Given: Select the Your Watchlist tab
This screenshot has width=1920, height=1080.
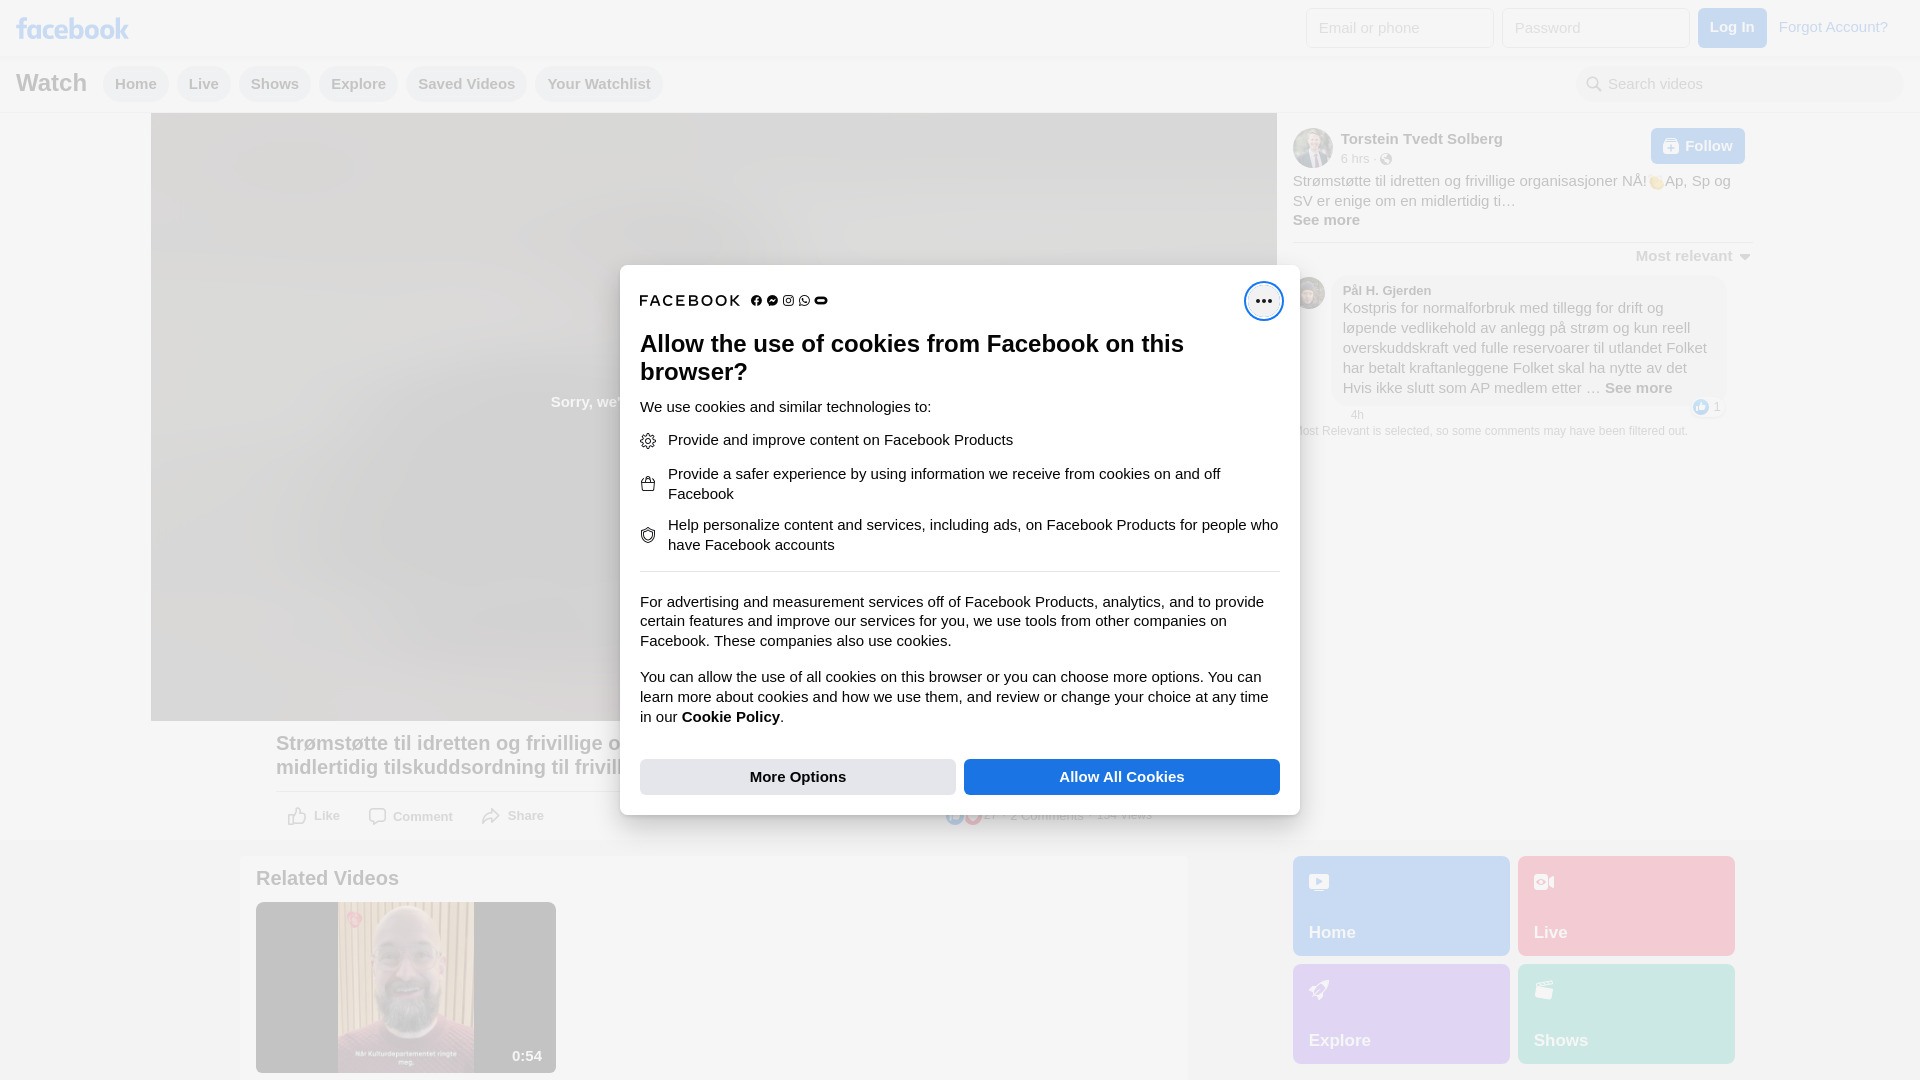Looking at the screenshot, I should 598,84.
